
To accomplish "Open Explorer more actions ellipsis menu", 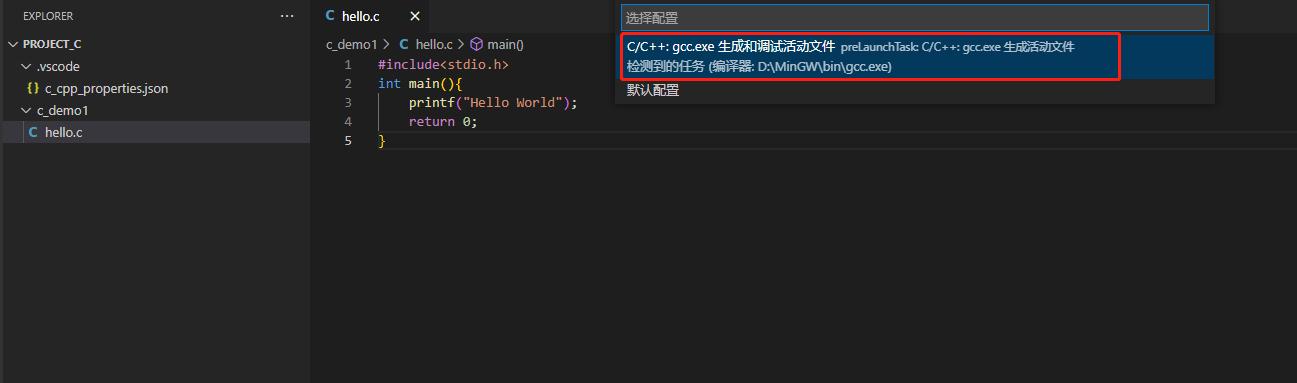I will coord(287,17).
